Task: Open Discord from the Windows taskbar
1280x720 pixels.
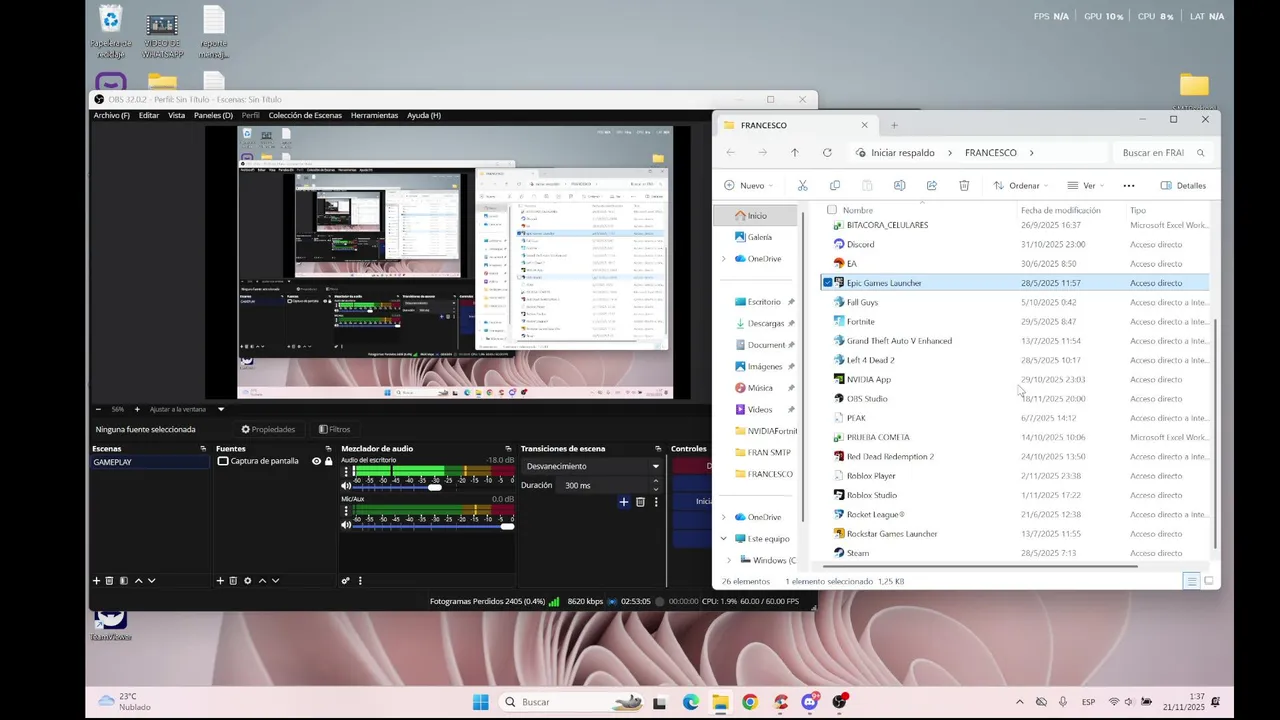Action: (810, 702)
